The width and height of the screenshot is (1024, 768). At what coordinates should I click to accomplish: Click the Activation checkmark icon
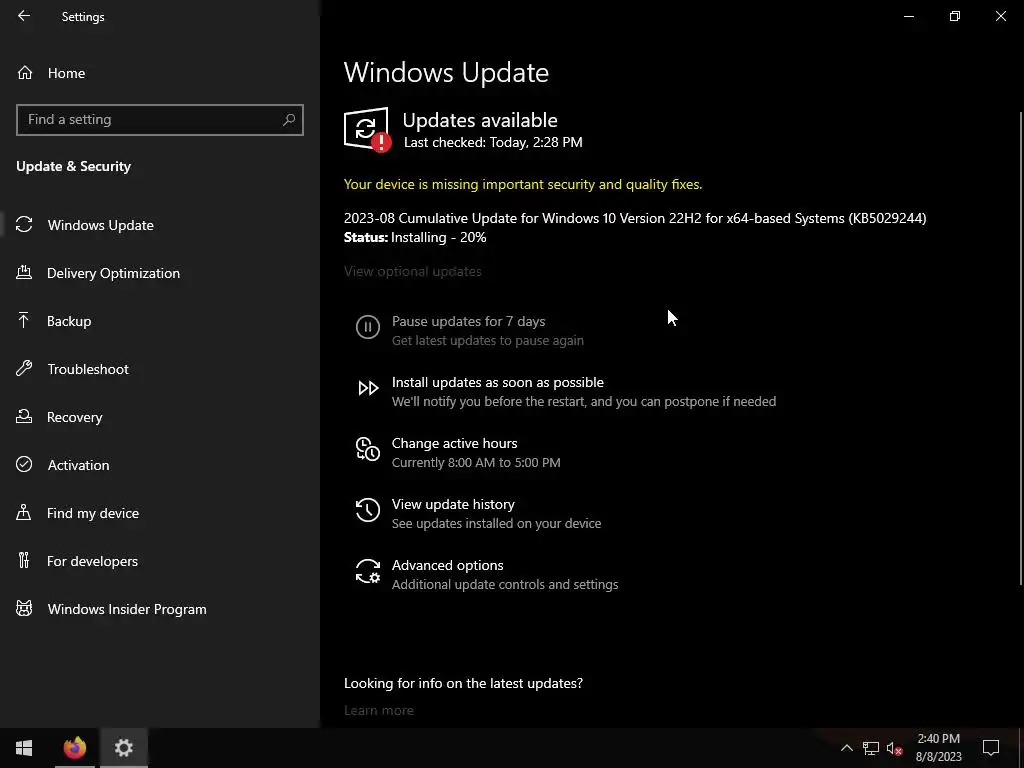coord(24,464)
